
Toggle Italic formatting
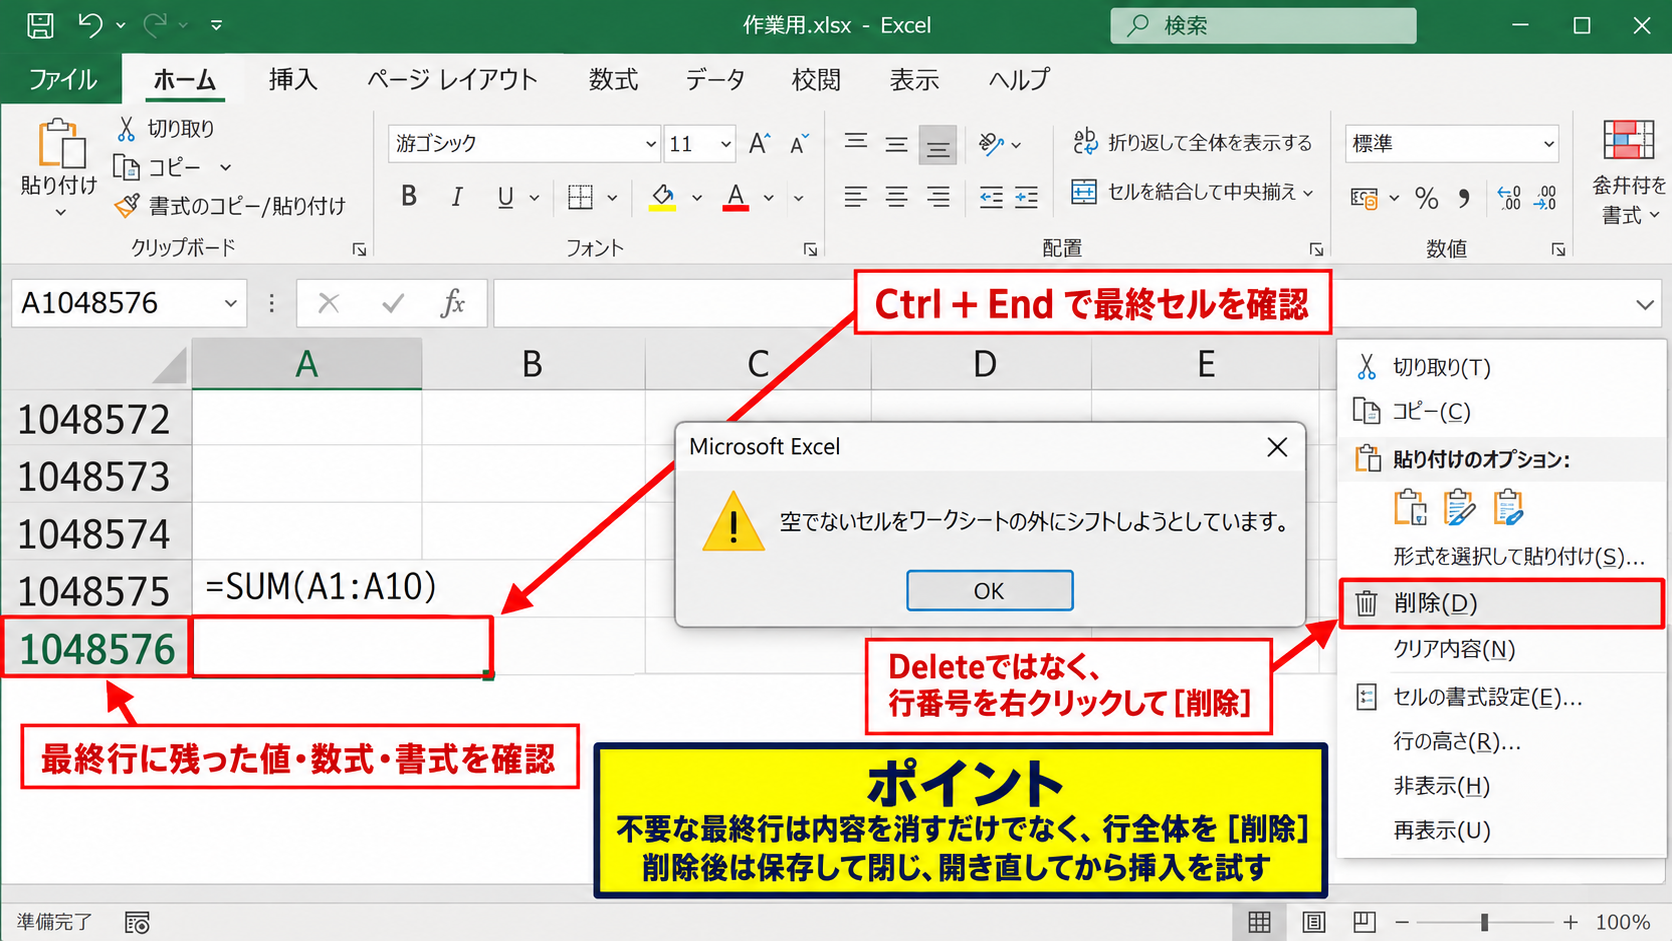457,197
